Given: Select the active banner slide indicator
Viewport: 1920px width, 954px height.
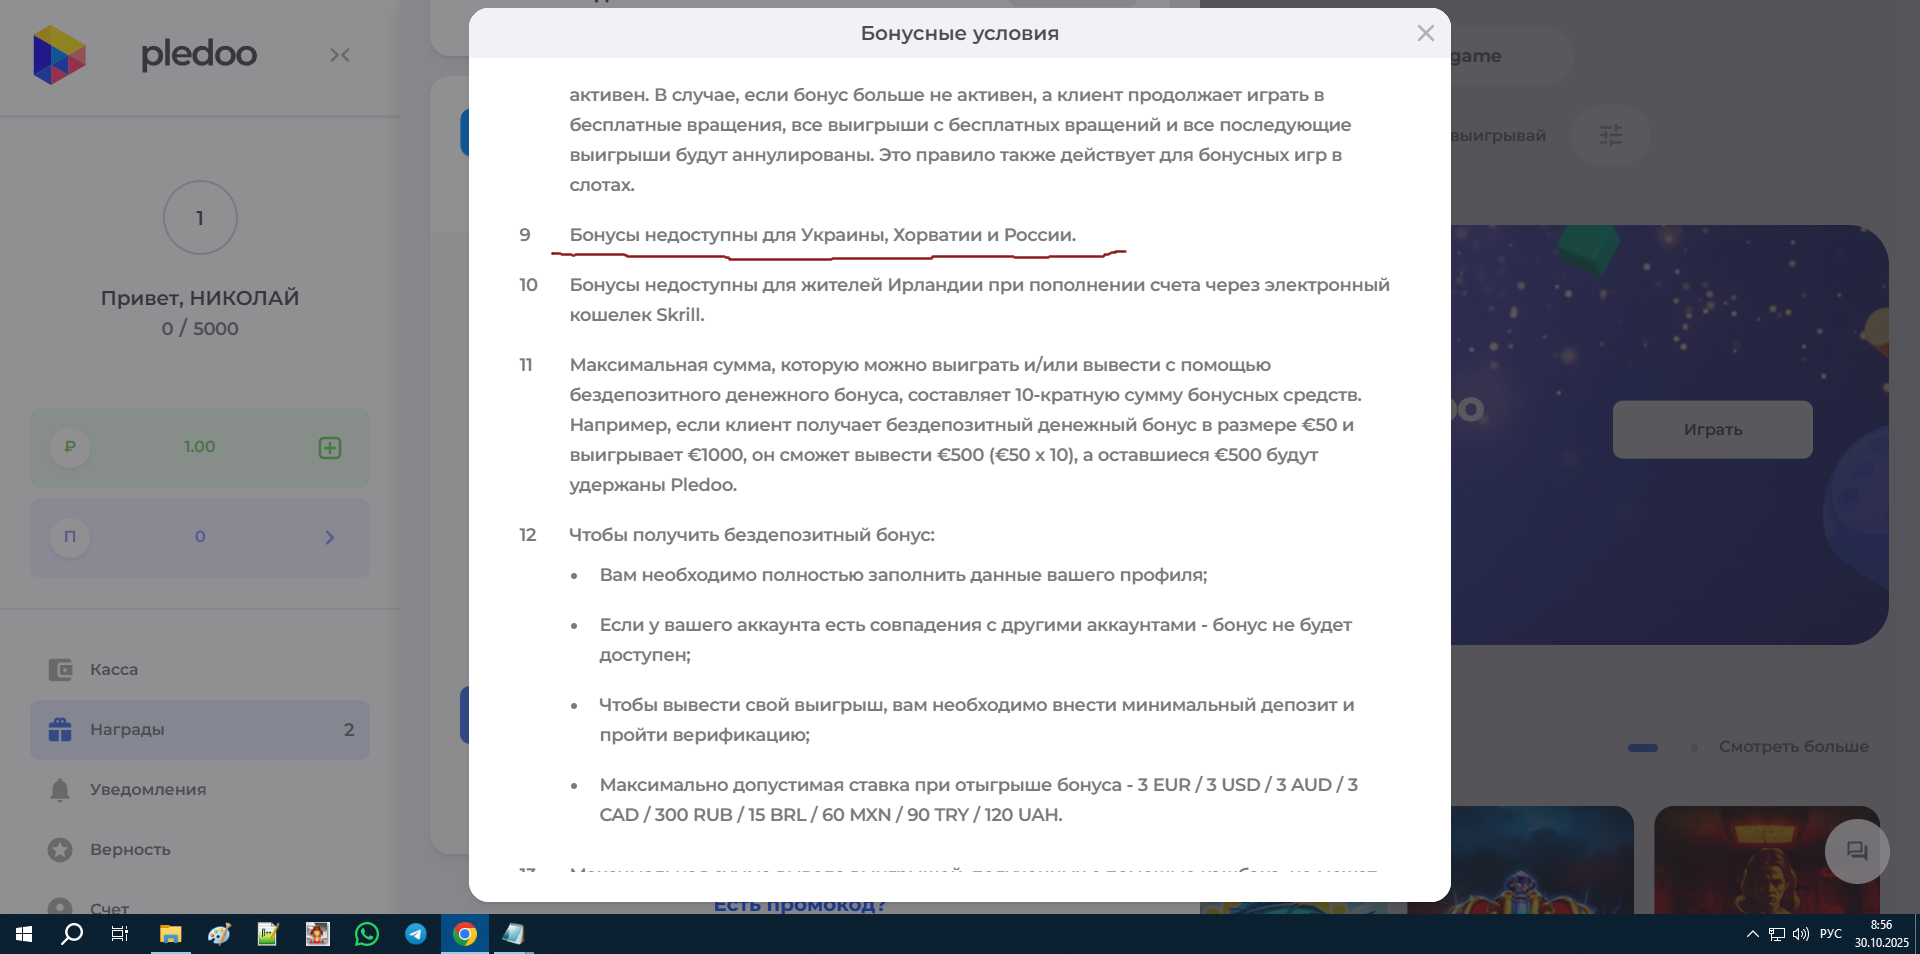Looking at the screenshot, I should tap(1642, 748).
